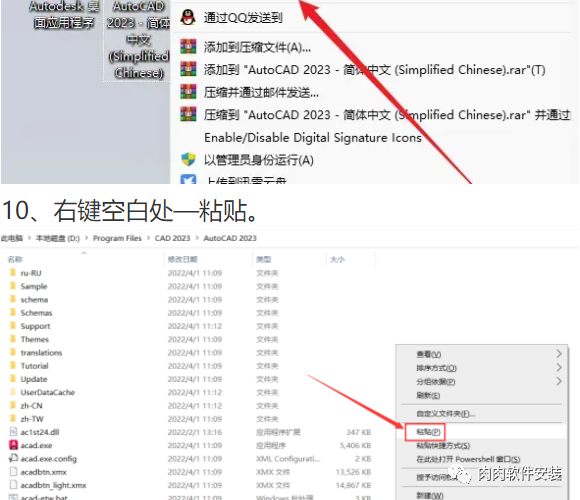Open the 新建(W) submenu entry

(430, 495)
